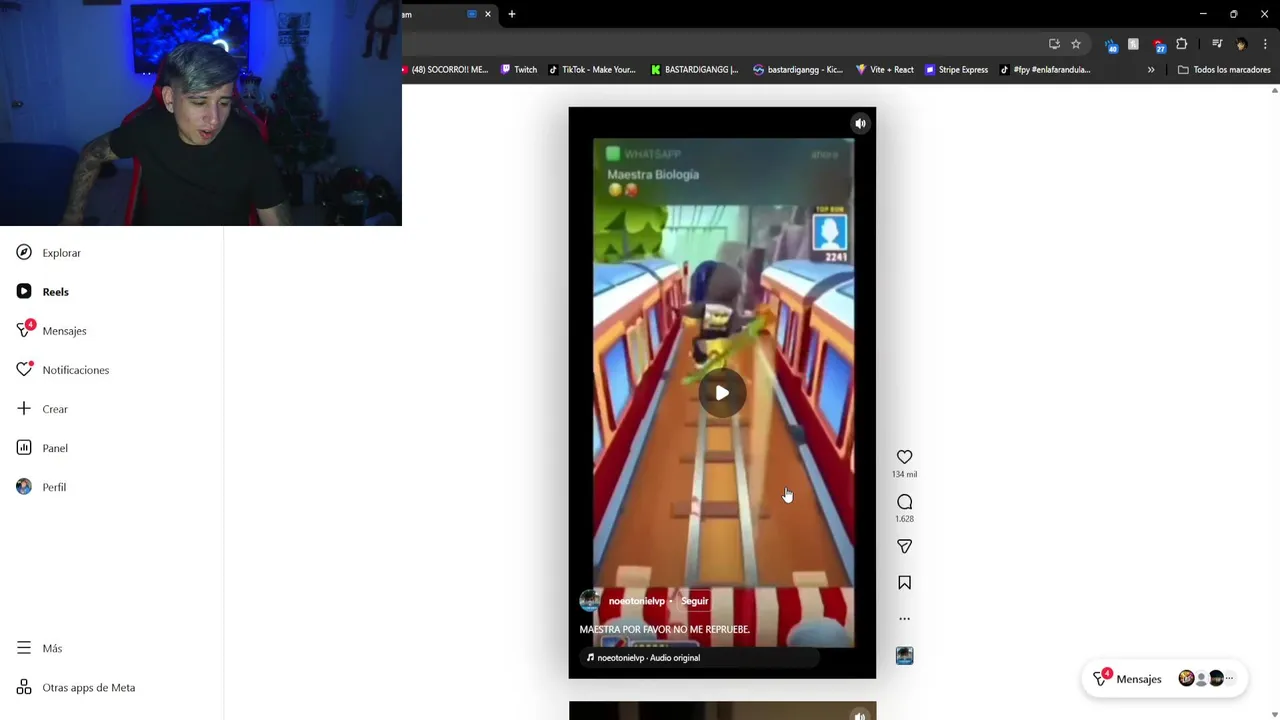Open the bastardigangg - Kic... bookmark
Screen dimensions: 1280x720
(798, 70)
